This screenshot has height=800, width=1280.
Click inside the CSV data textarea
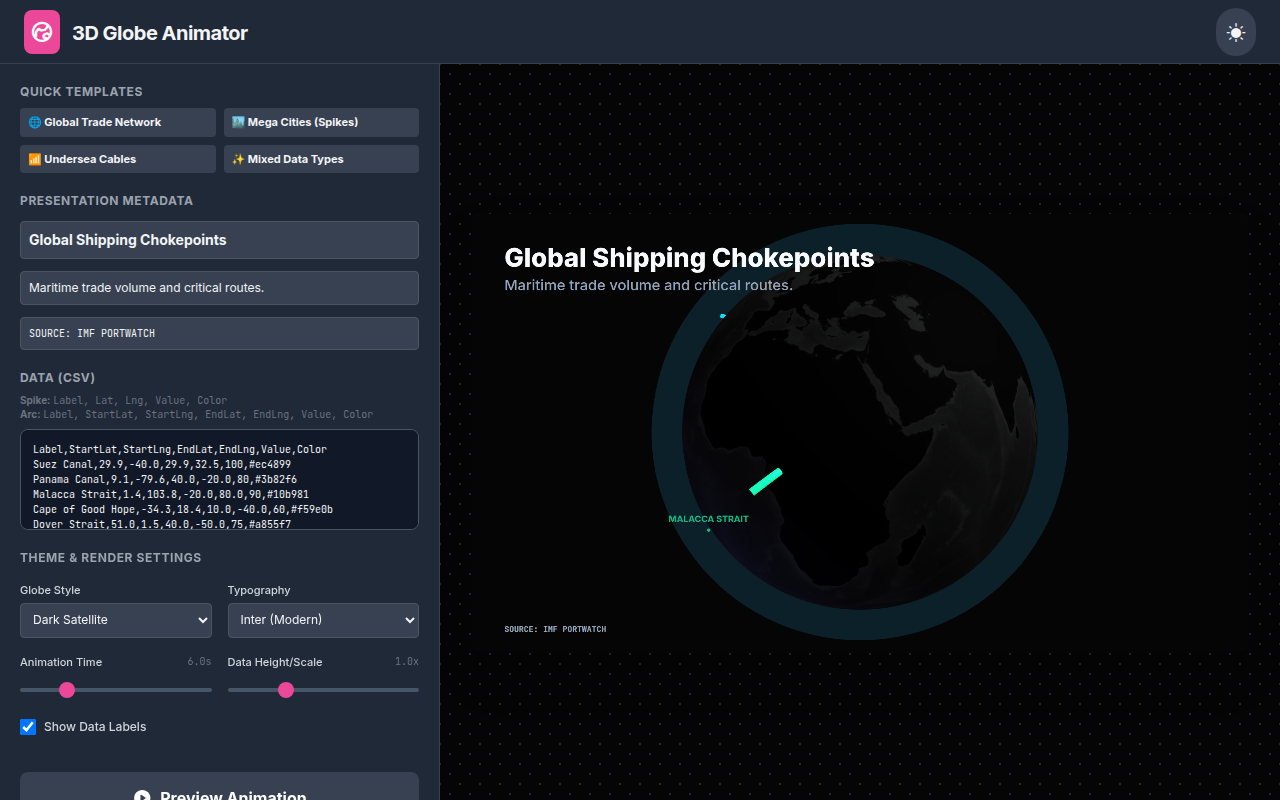coord(219,479)
